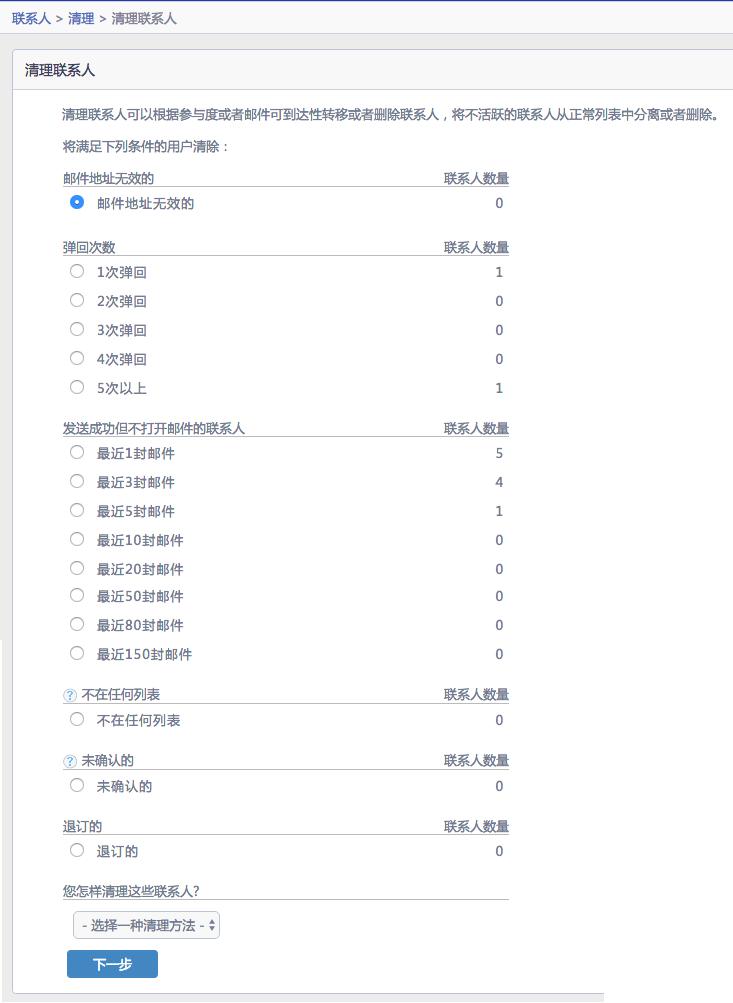The width and height of the screenshot is (733, 1003).
Task: Select 最近10封邮件 radio option
Action: [x=77, y=539]
